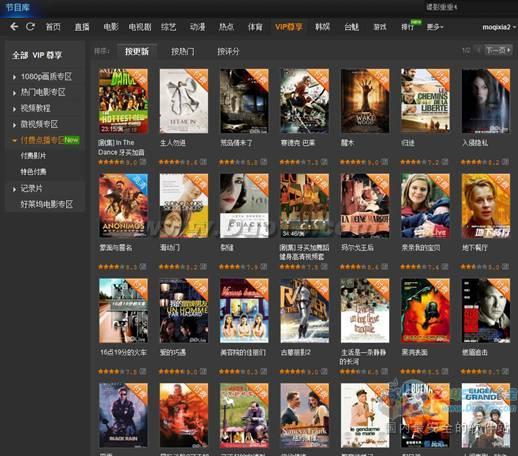Sort by 按热门 tab
This screenshot has height=456, width=518.
183,51
